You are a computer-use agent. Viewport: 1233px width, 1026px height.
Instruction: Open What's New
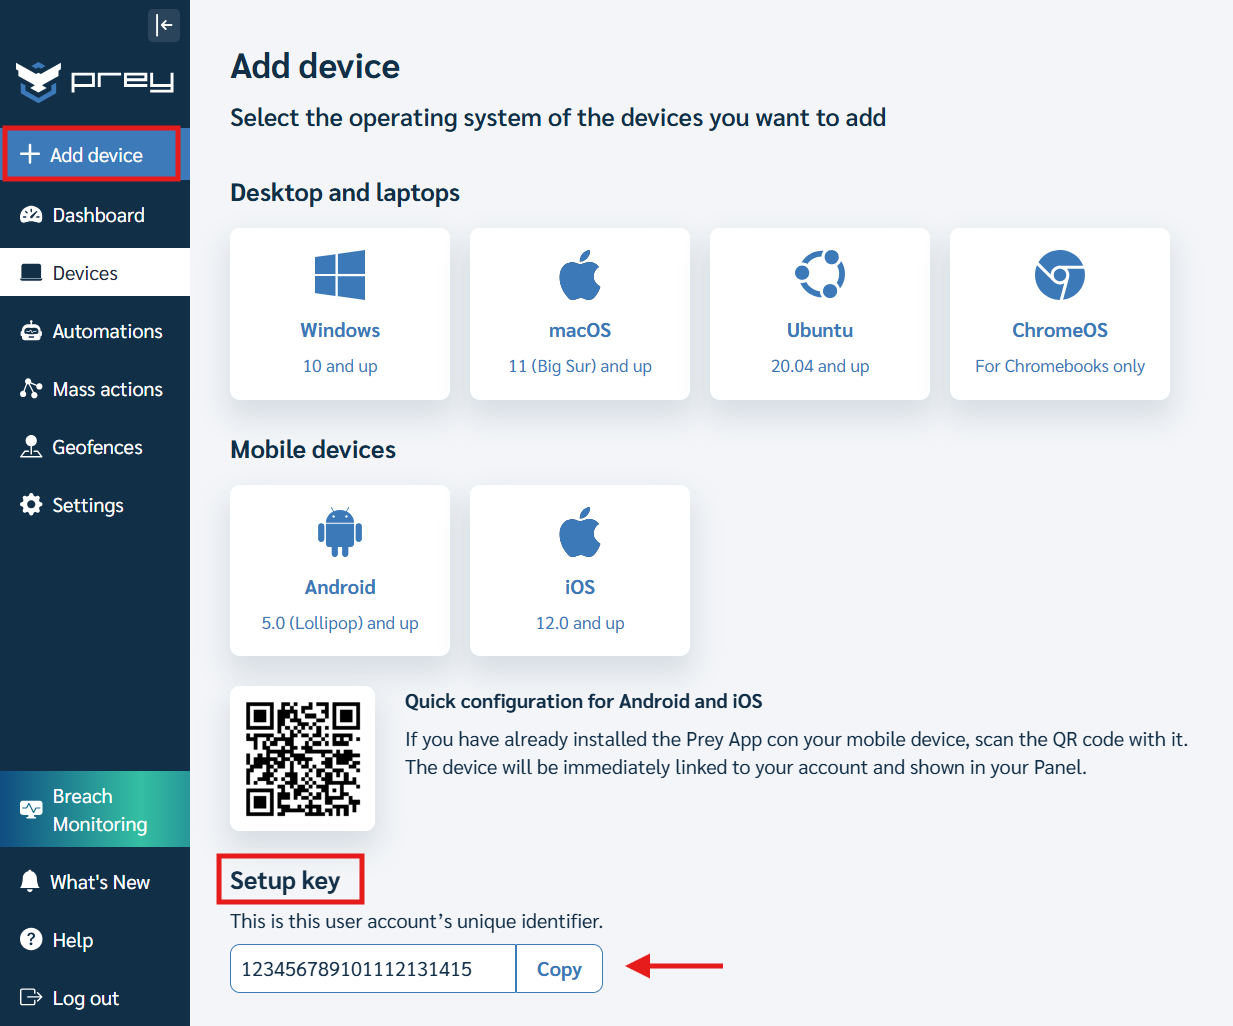click(95, 882)
